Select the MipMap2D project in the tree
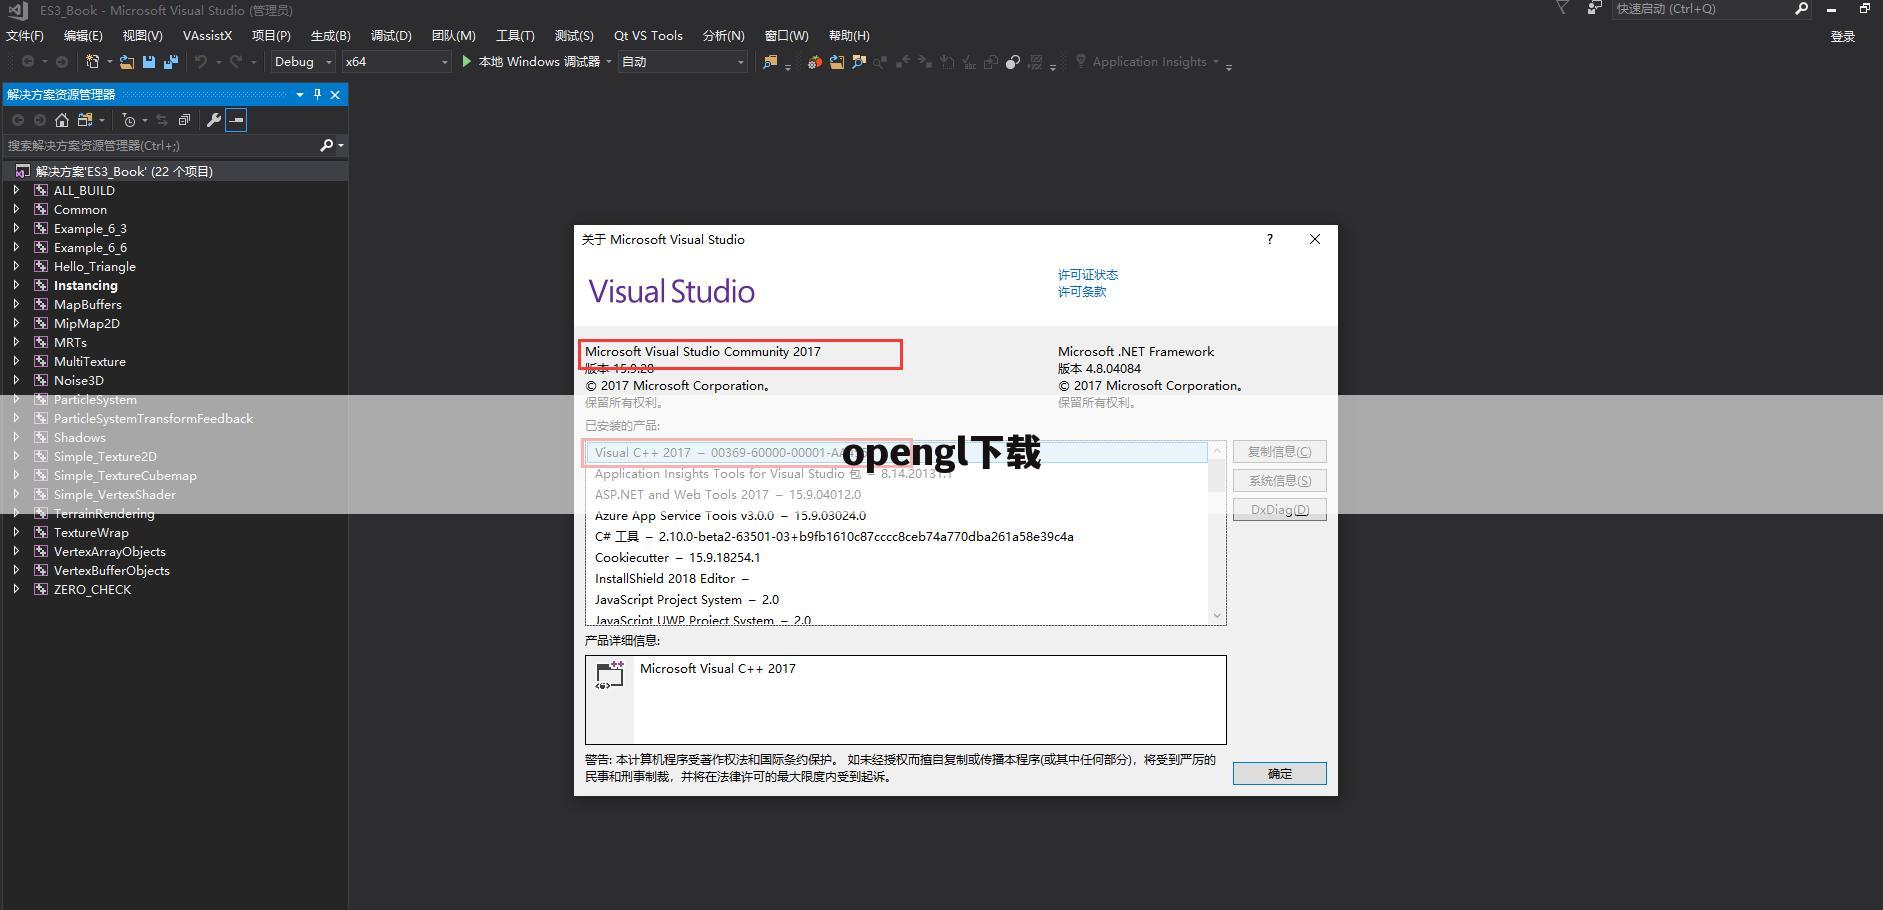Image resolution: width=1883 pixels, height=910 pixels. point(86,323)
